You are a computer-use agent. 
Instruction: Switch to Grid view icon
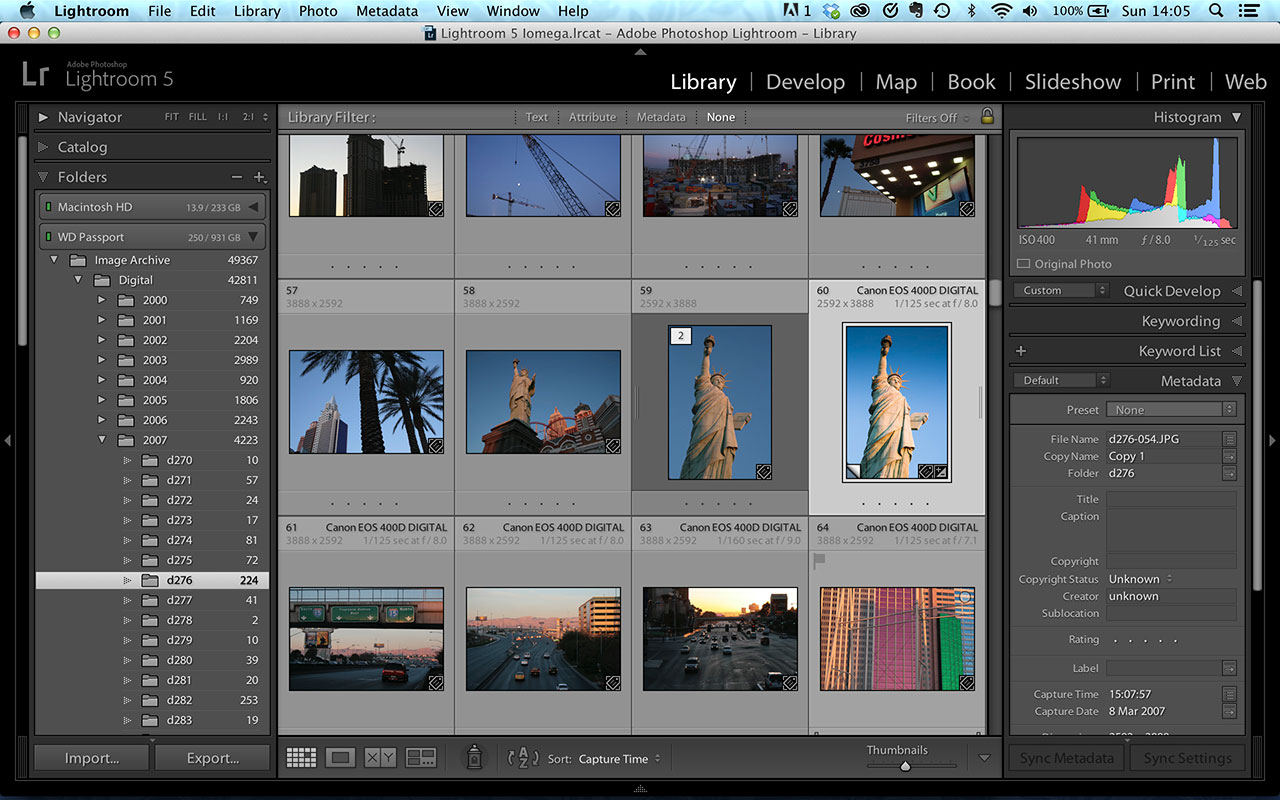click(x=301, y=758)
